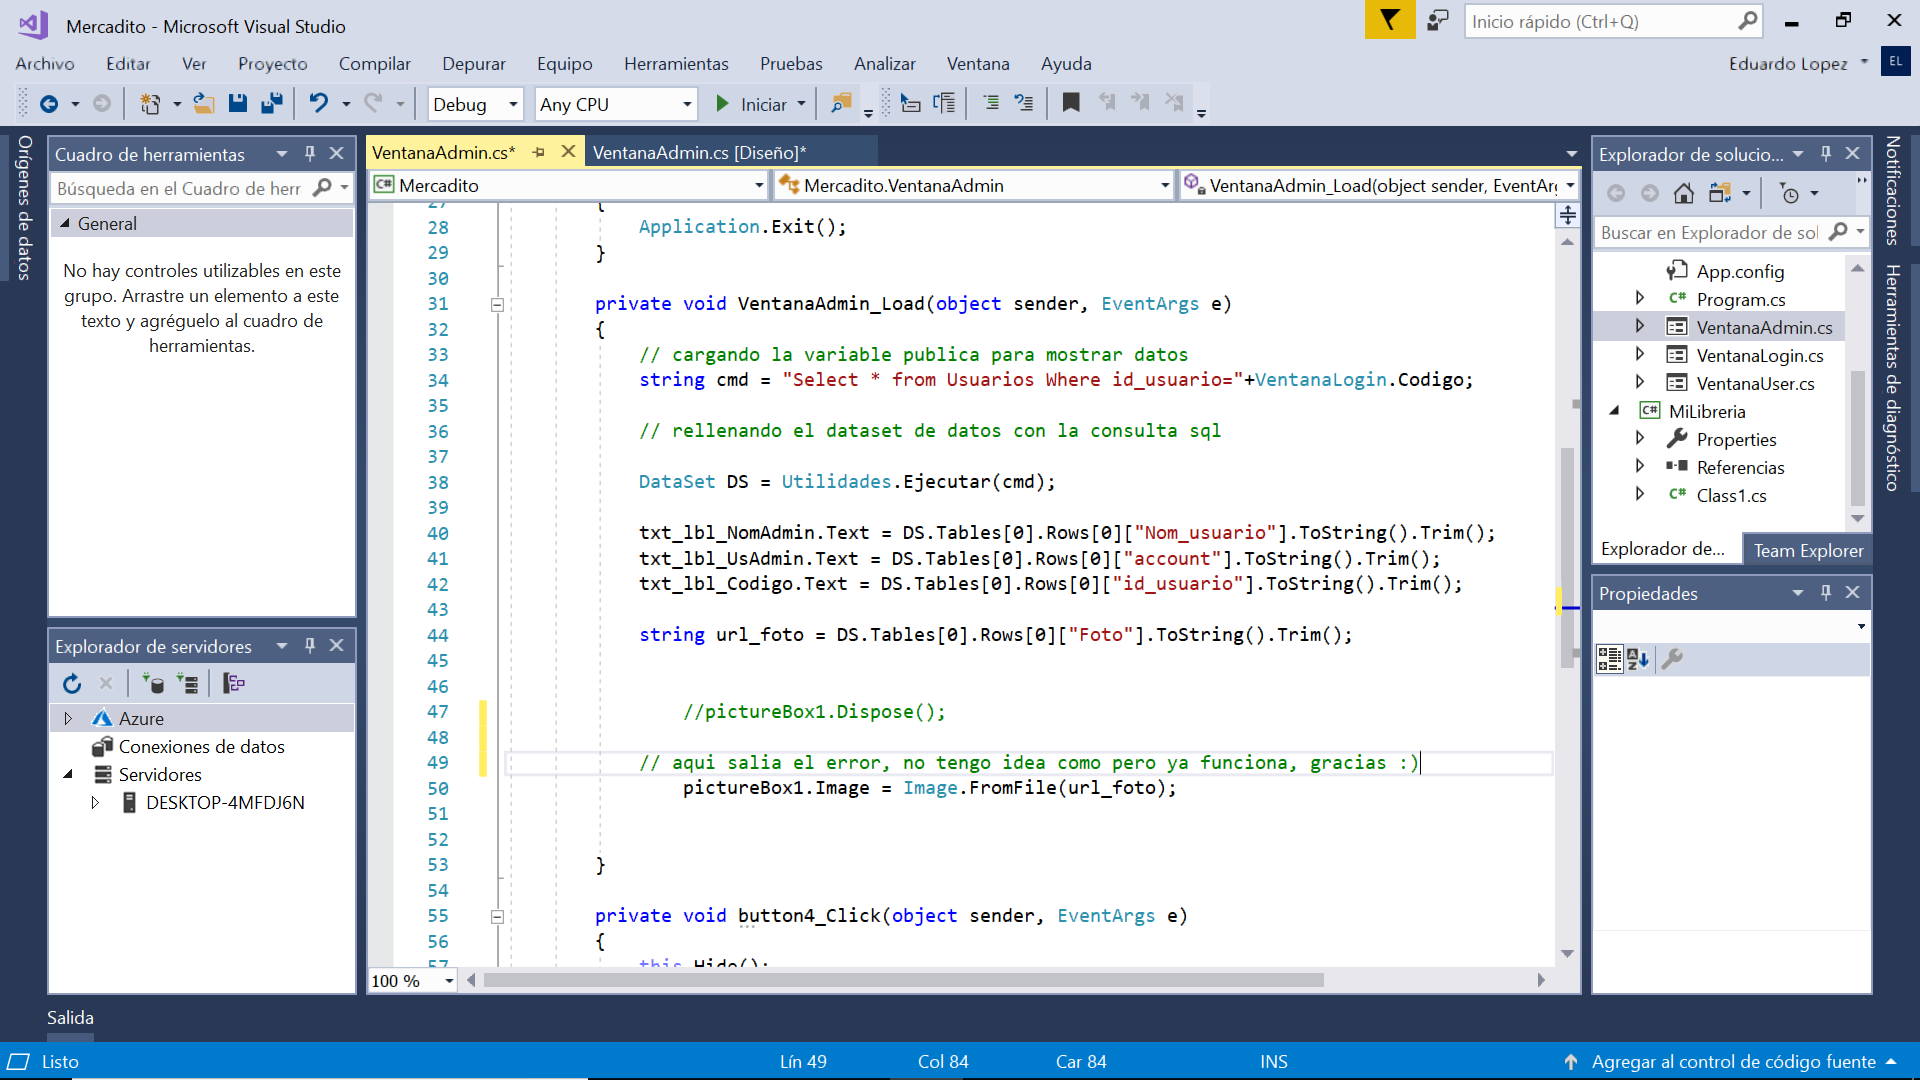Screen dimensions: 1920x1080
Task: Open the Salida output panel tab
Action: (x=70, y=1017)
